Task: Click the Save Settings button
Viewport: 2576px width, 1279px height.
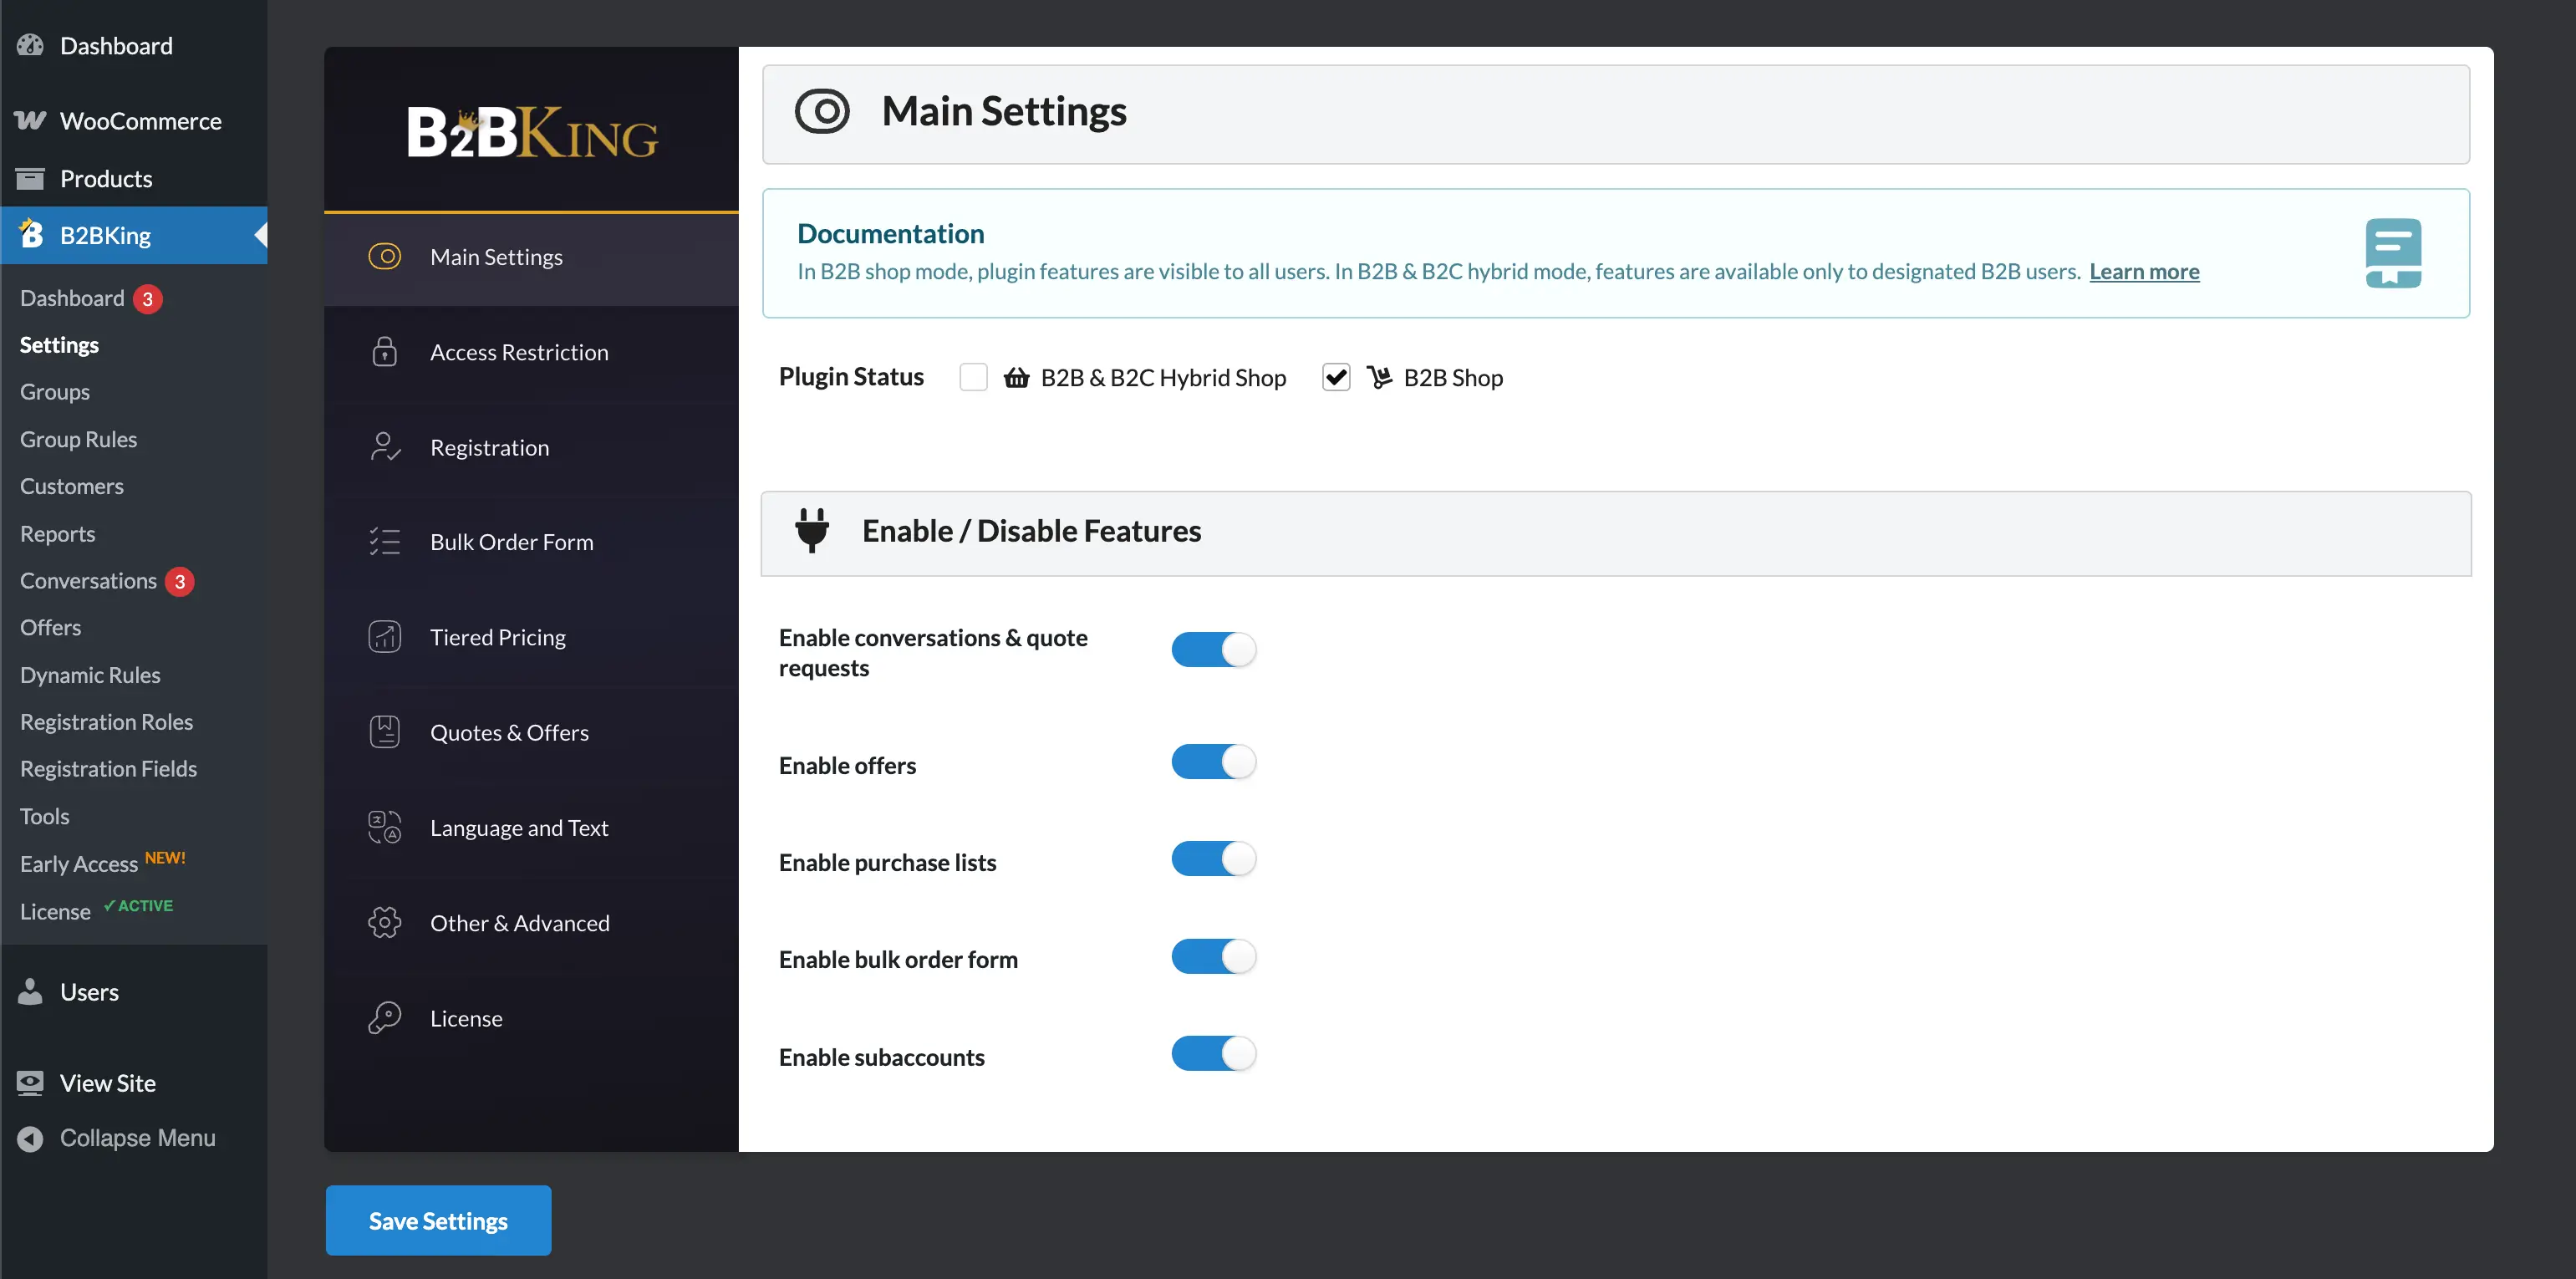Action: [438, 1220]
